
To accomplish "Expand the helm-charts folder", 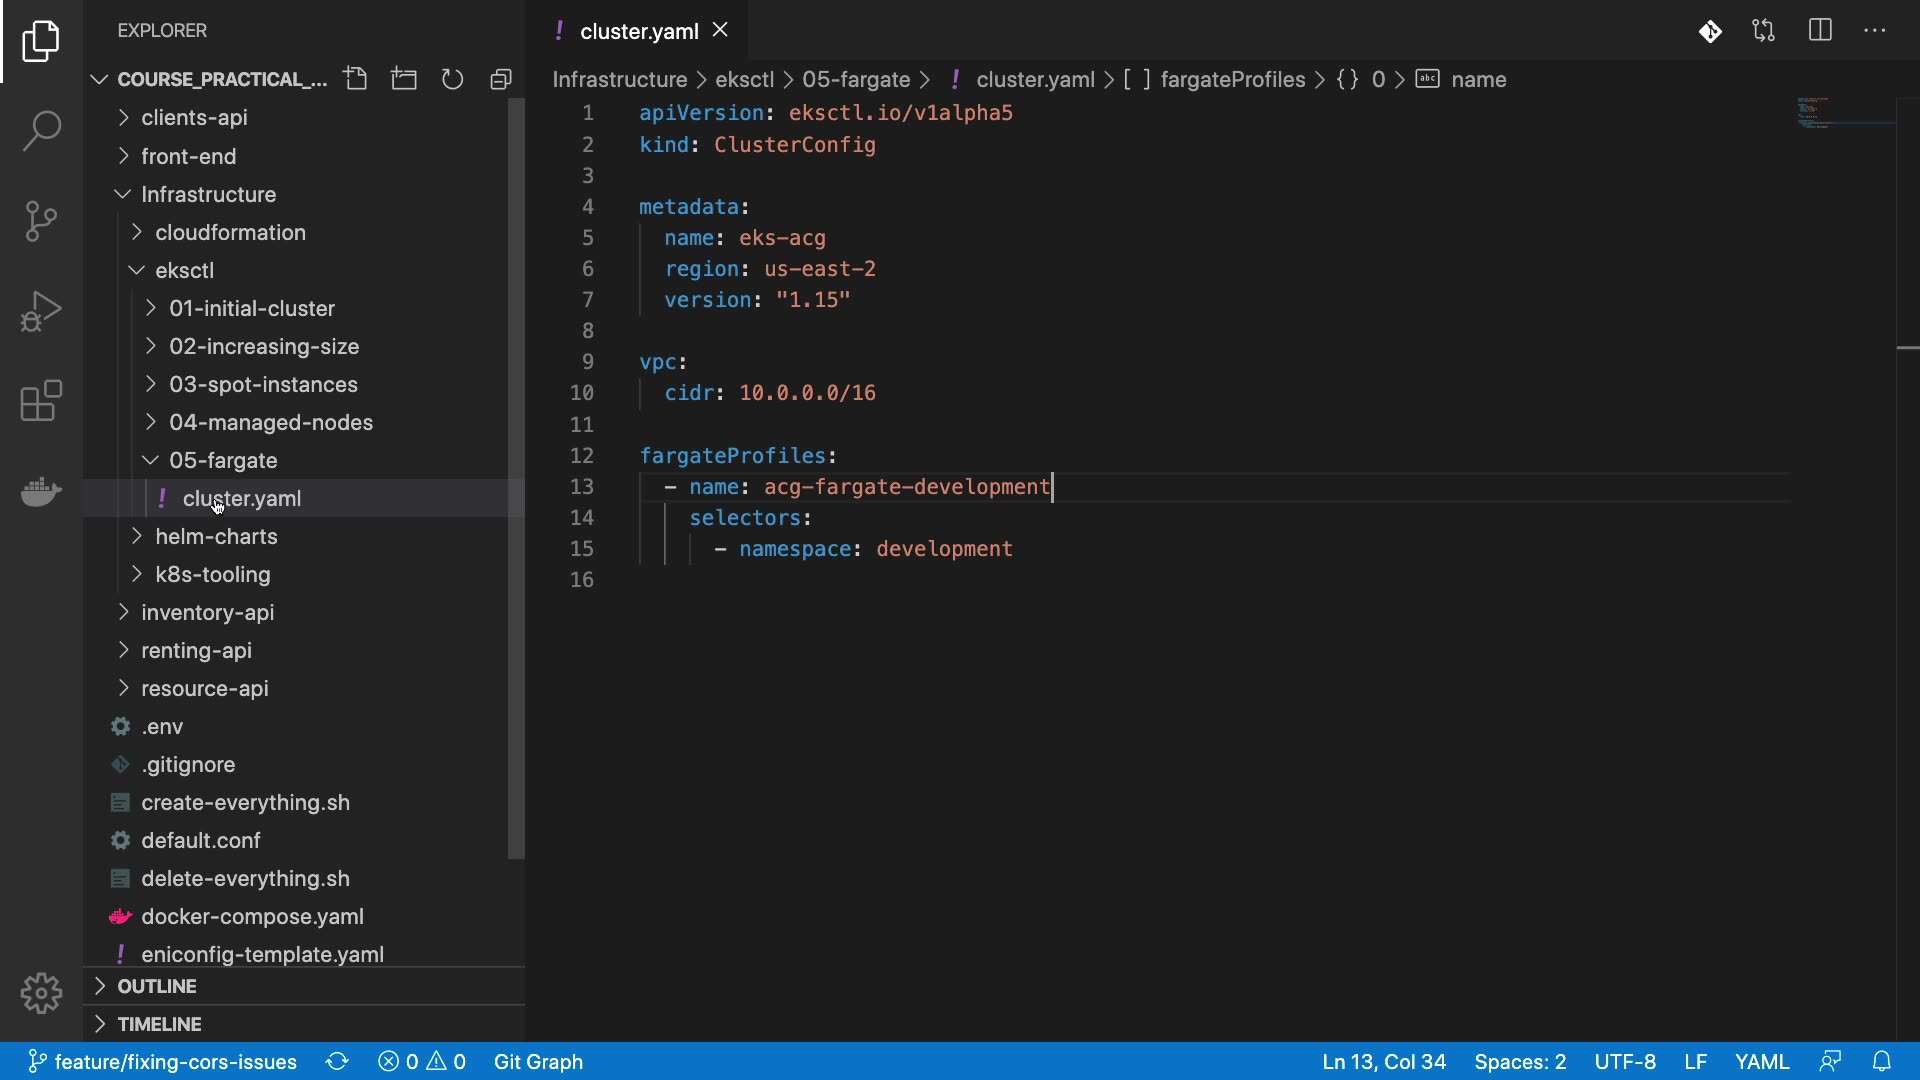I will [x=216, y=537].
